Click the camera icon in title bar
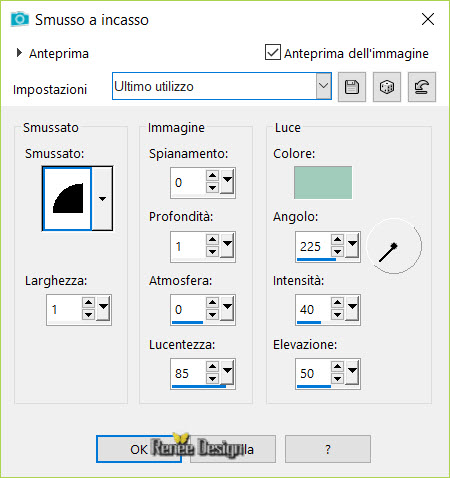The height and width of the screenshot is (478, 450). [20, 19]
